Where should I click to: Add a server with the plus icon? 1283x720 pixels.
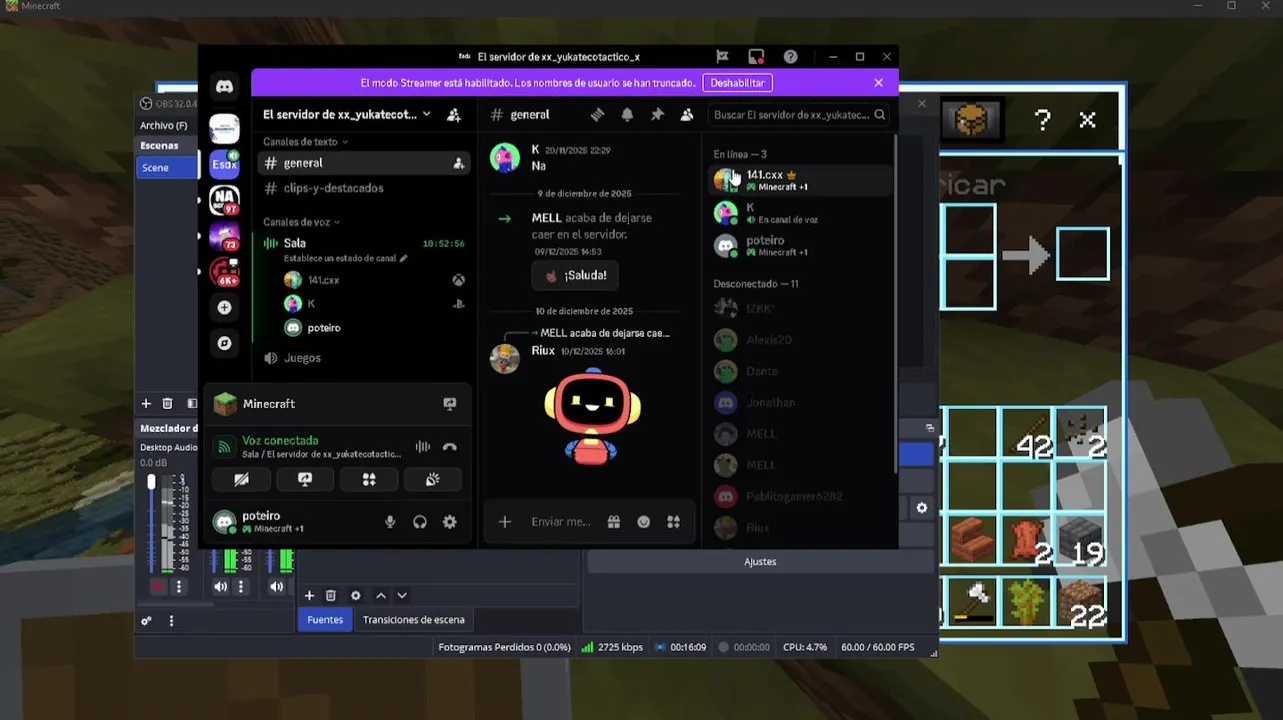(x=224, y=308)
